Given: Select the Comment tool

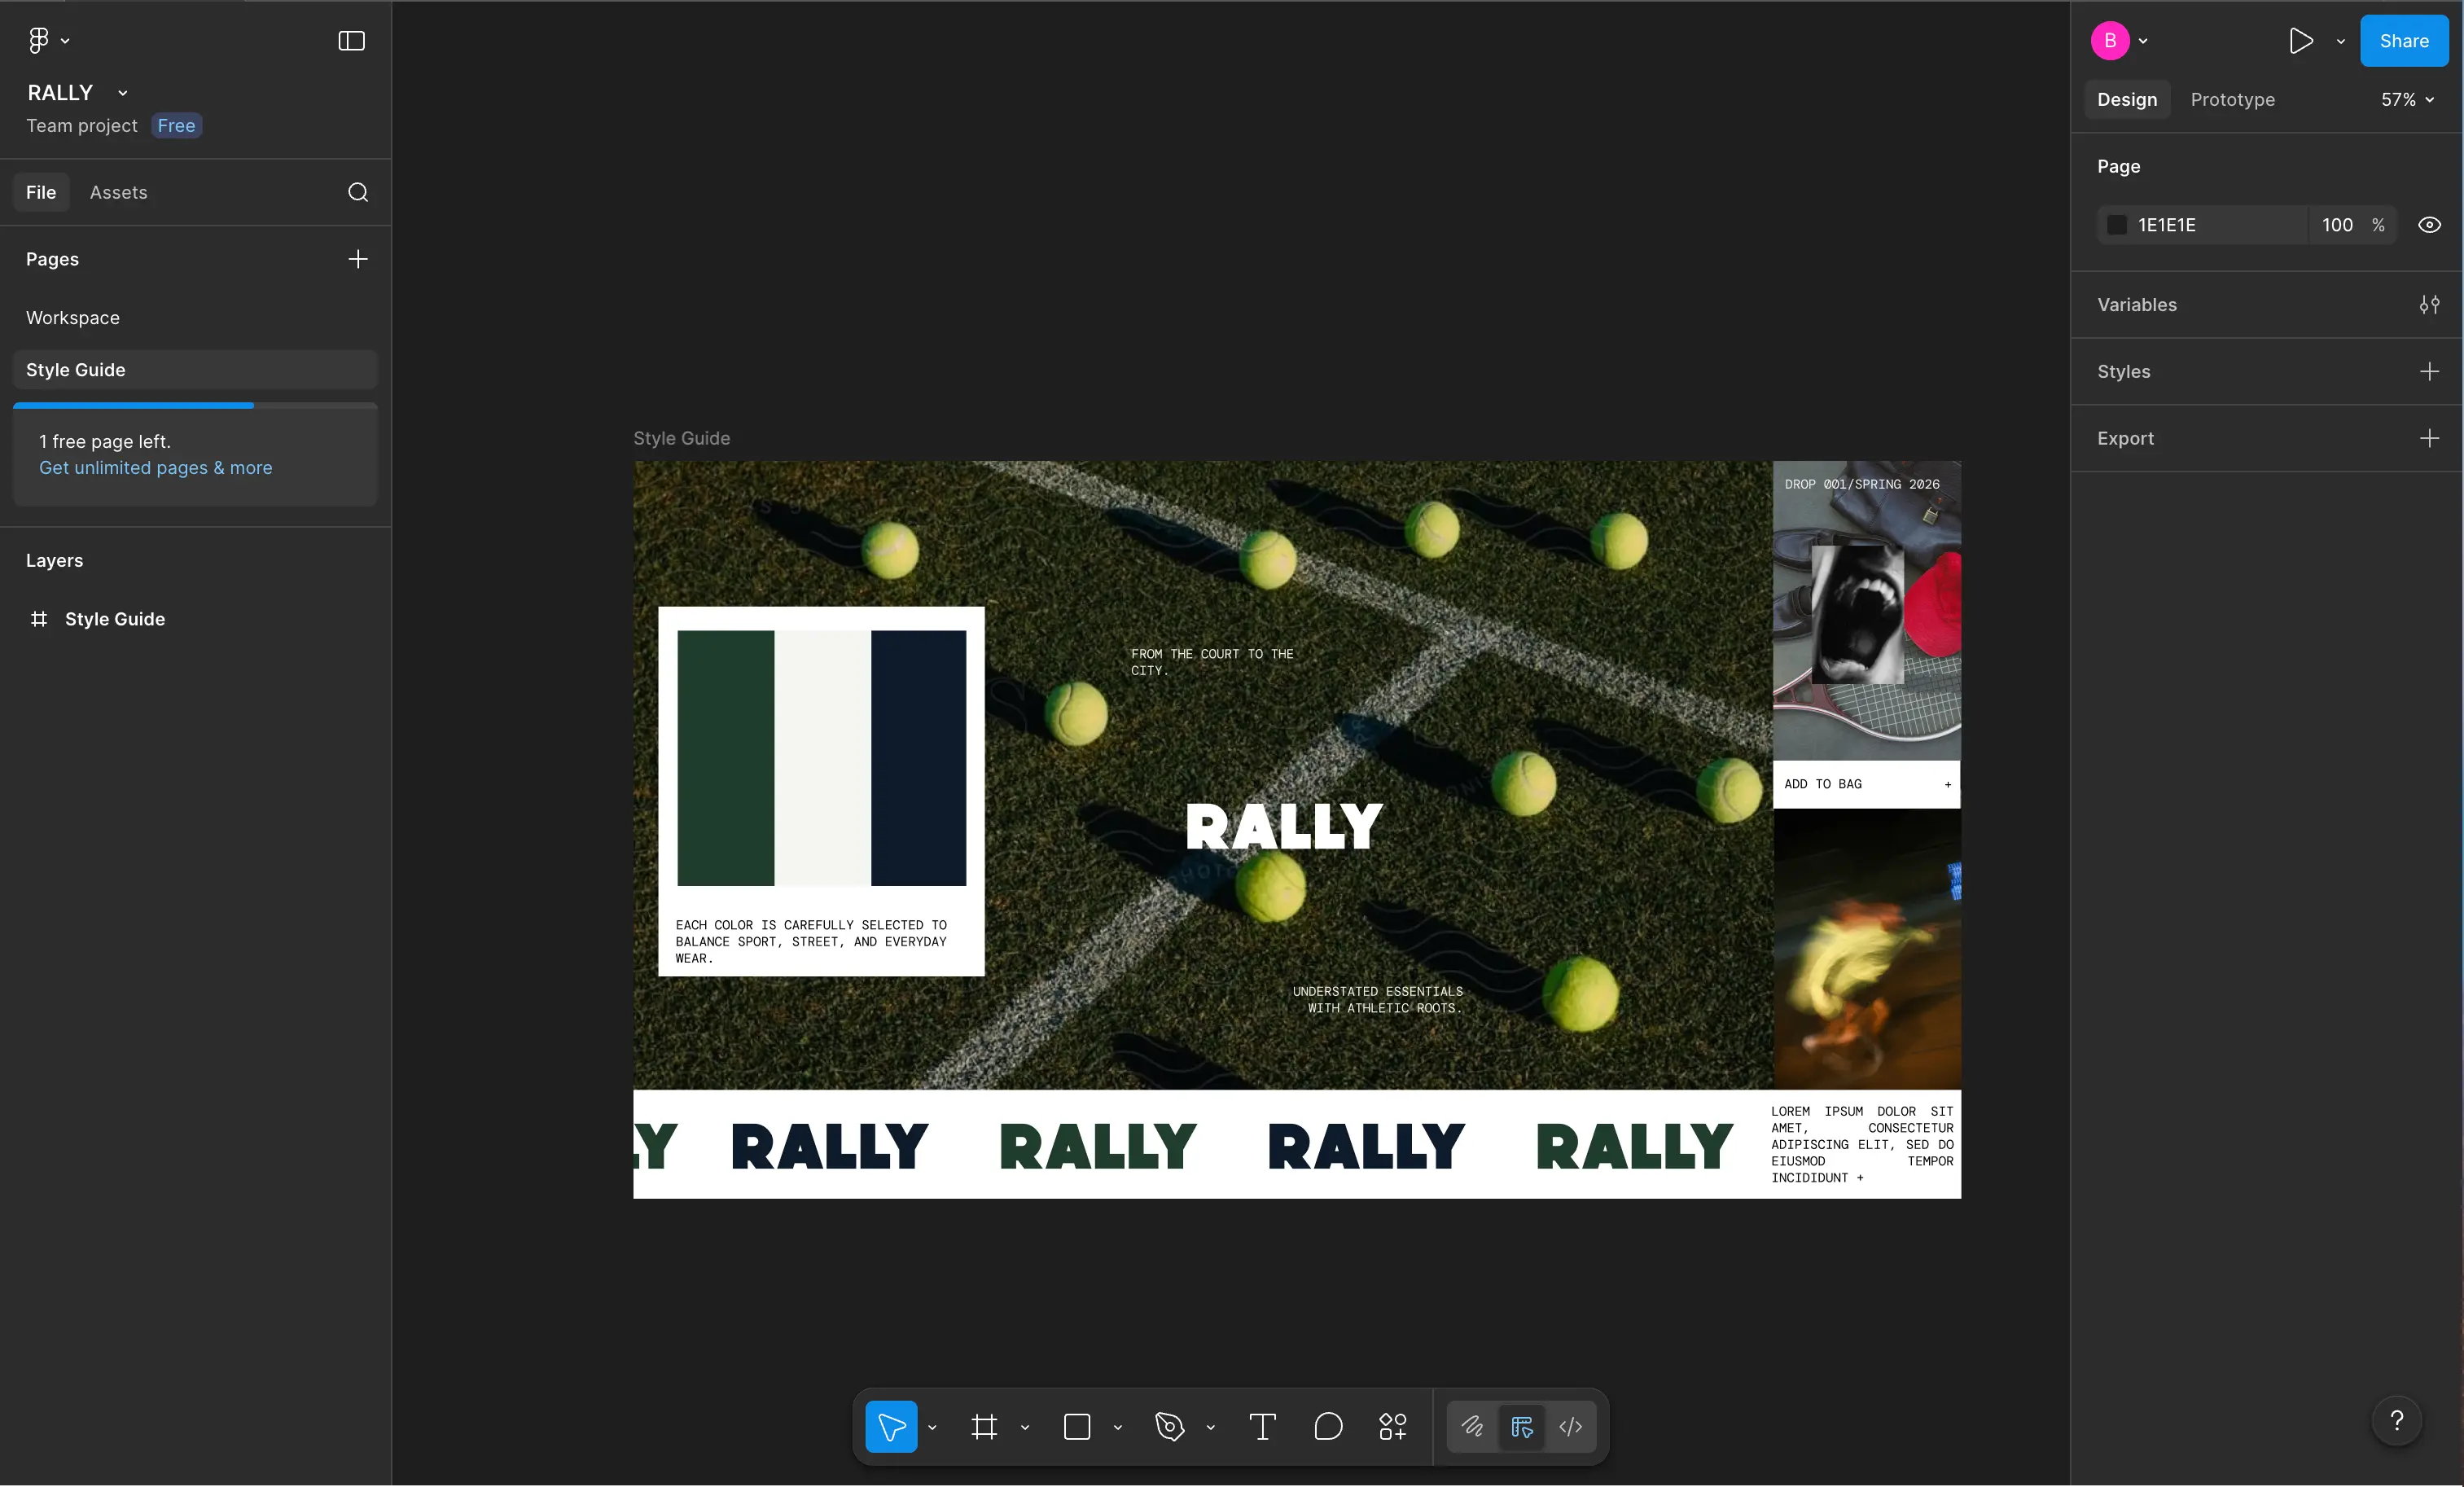Looking at the screenshot, I should [x=1328, y=1426].
